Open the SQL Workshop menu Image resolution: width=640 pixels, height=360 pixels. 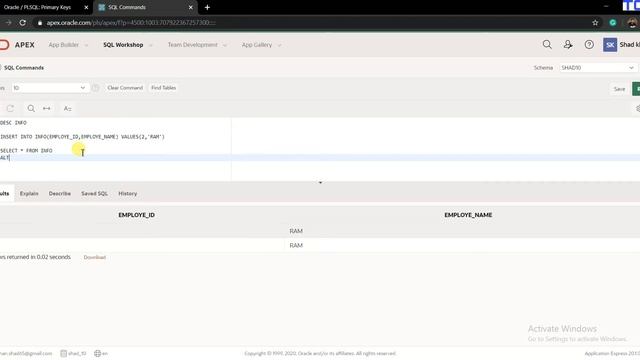coord(123,45)
